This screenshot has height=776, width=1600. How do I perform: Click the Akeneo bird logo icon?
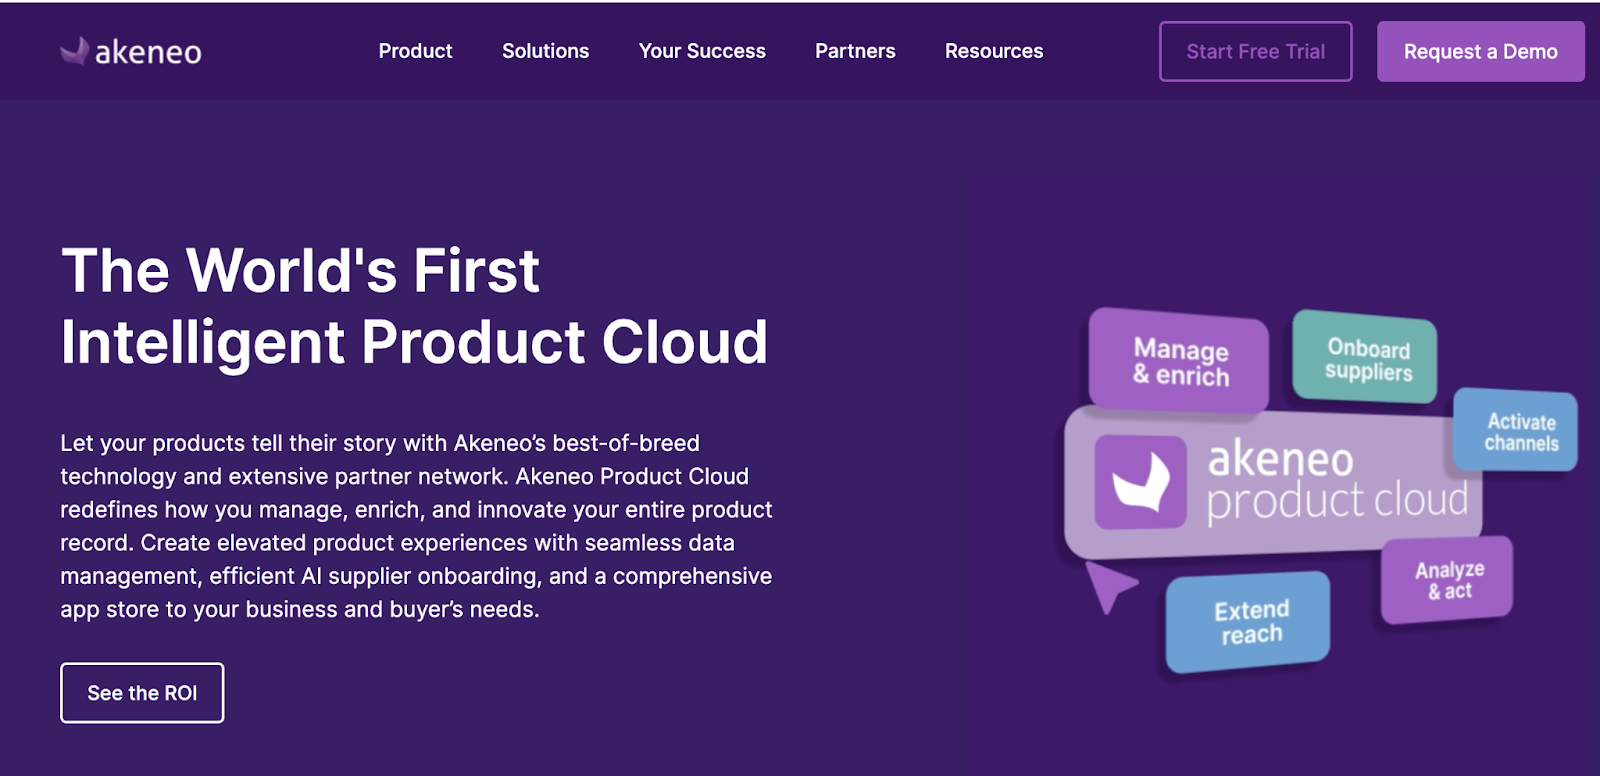tap(74, 51)
